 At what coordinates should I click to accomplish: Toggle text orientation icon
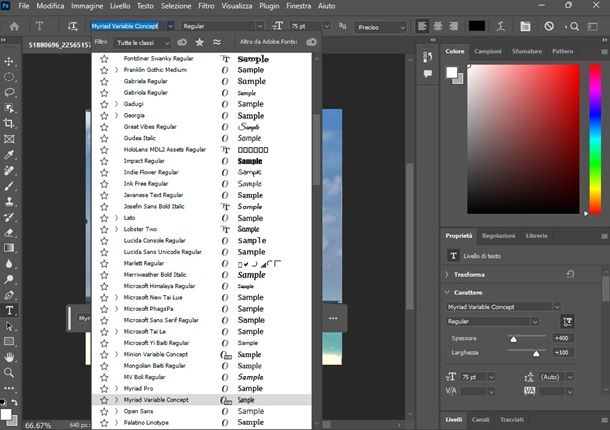click(x=72, y=26)
